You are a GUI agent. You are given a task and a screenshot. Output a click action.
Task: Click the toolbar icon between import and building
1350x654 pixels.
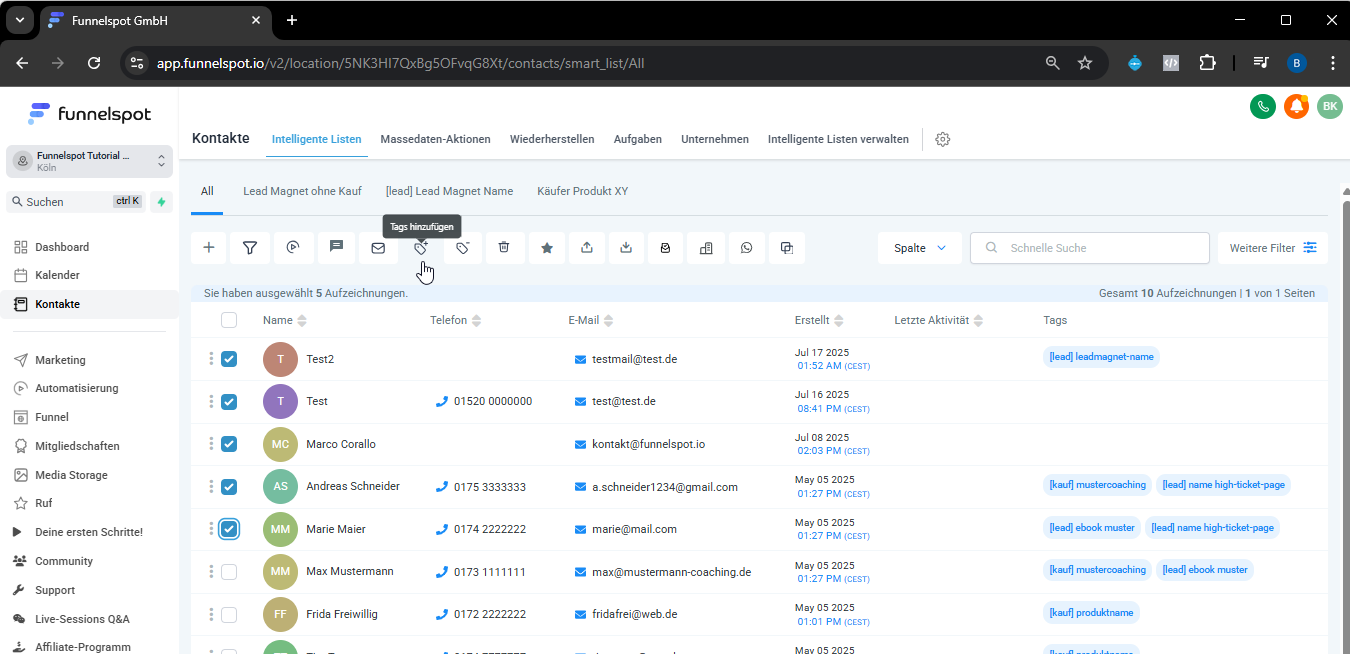point(666,248)
